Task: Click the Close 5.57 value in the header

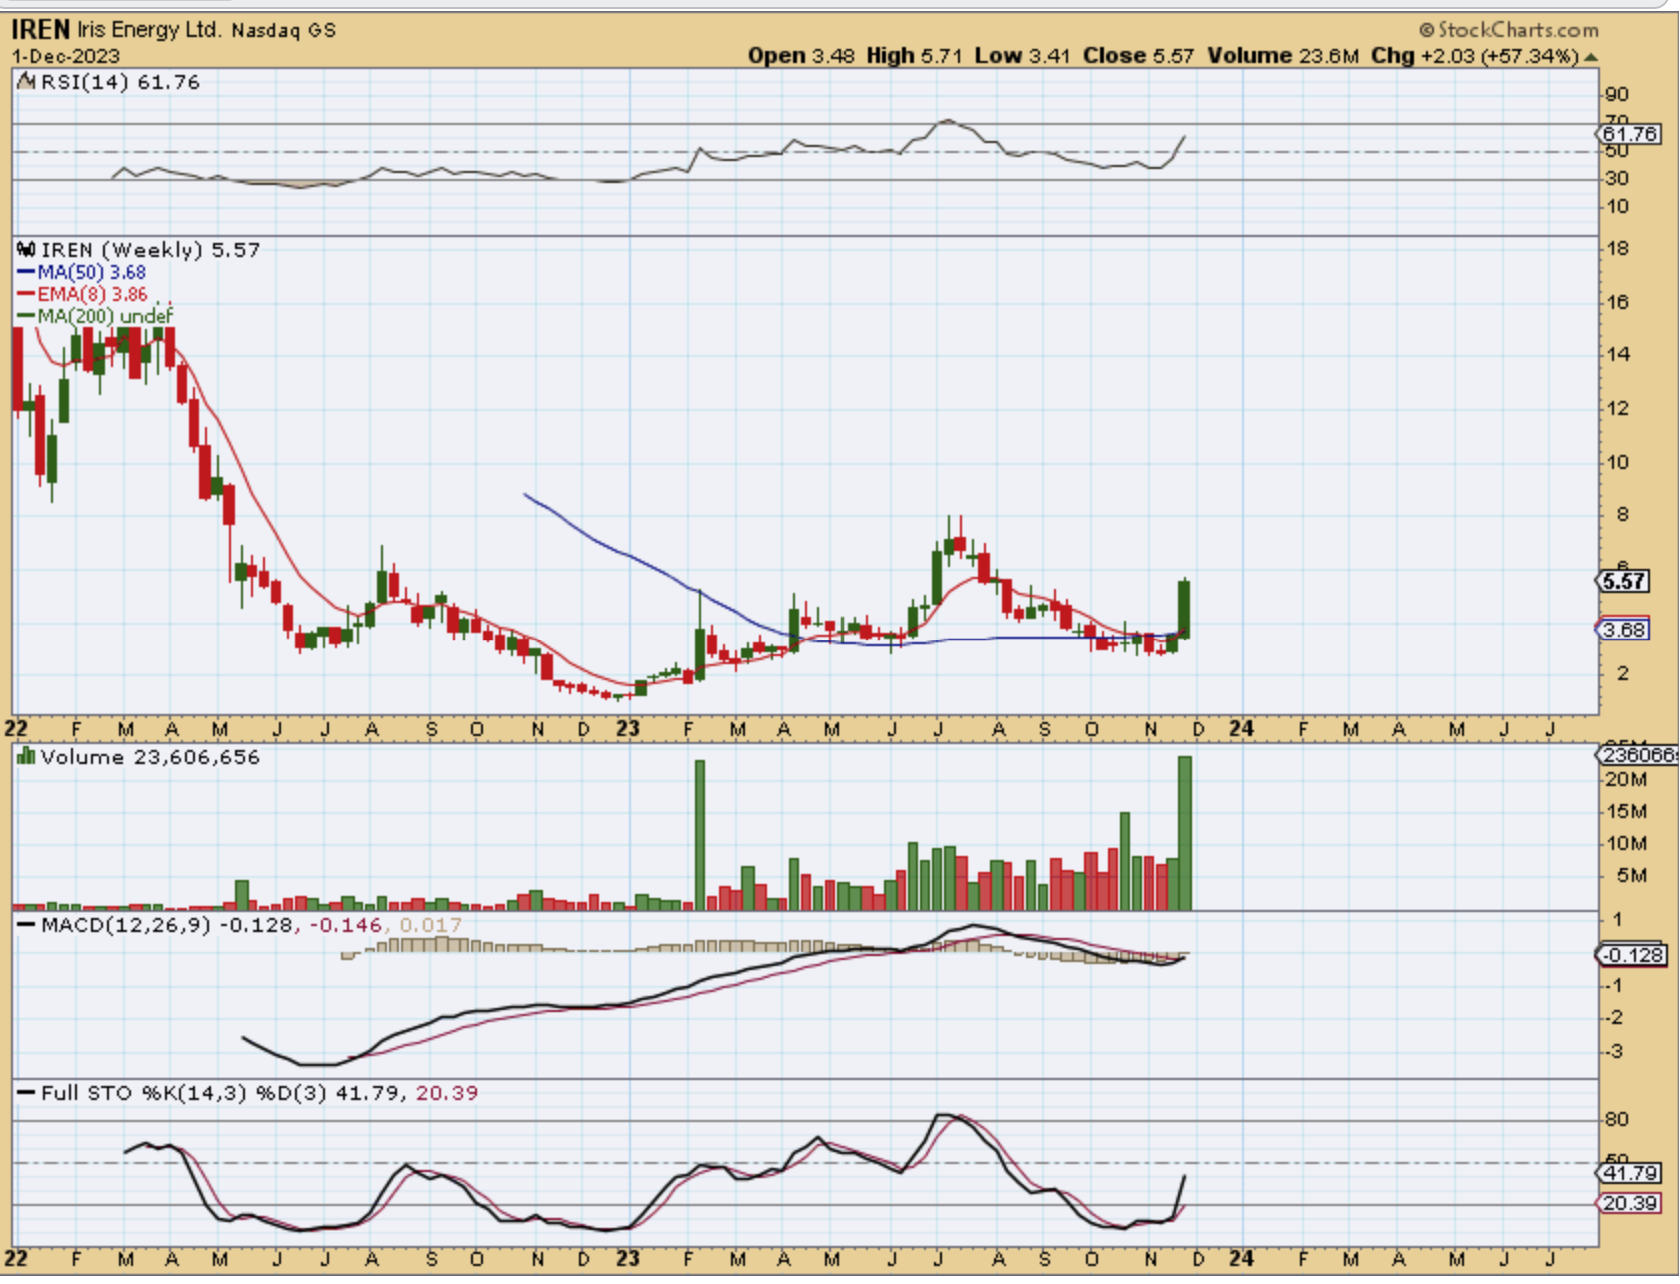Action: tap(1138, 56)
